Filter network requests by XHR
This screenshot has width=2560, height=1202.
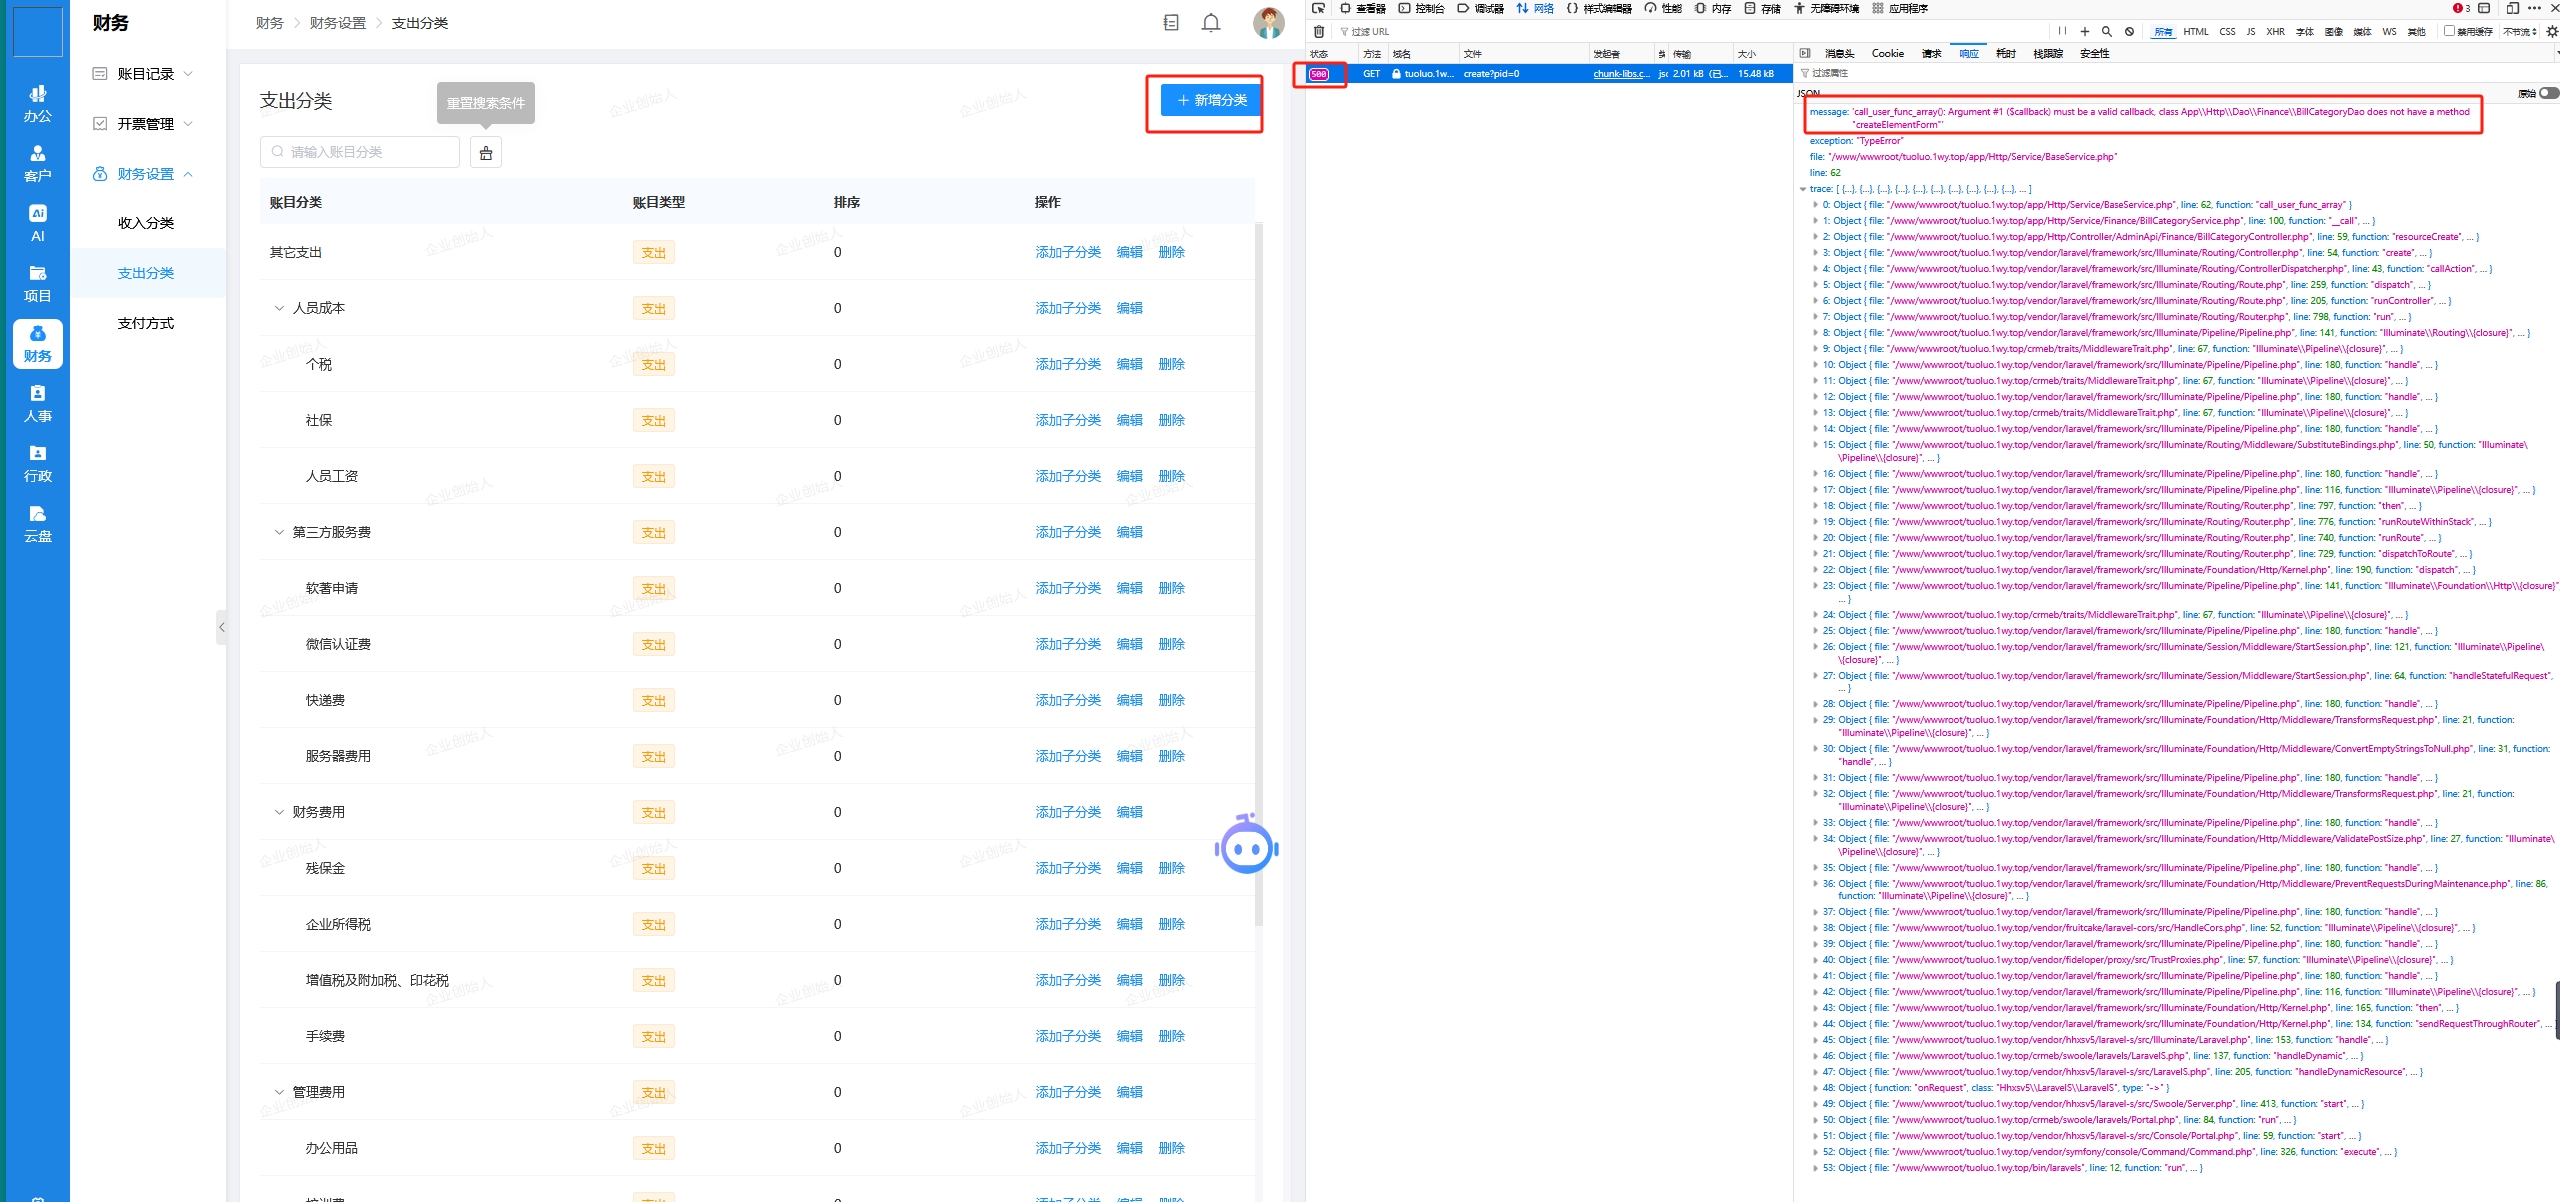click(x=2275, y=31)
